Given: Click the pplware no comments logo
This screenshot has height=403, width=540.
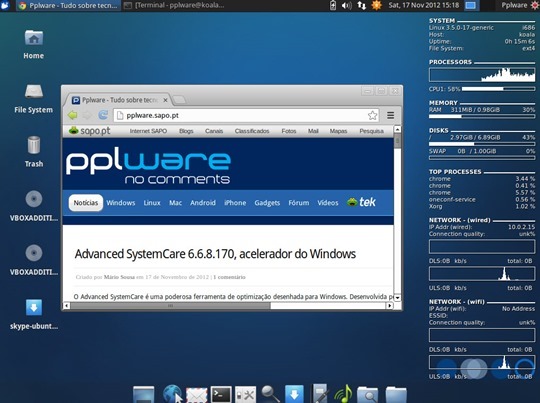Looking at the screenshot, I should (x=148, y=165).
